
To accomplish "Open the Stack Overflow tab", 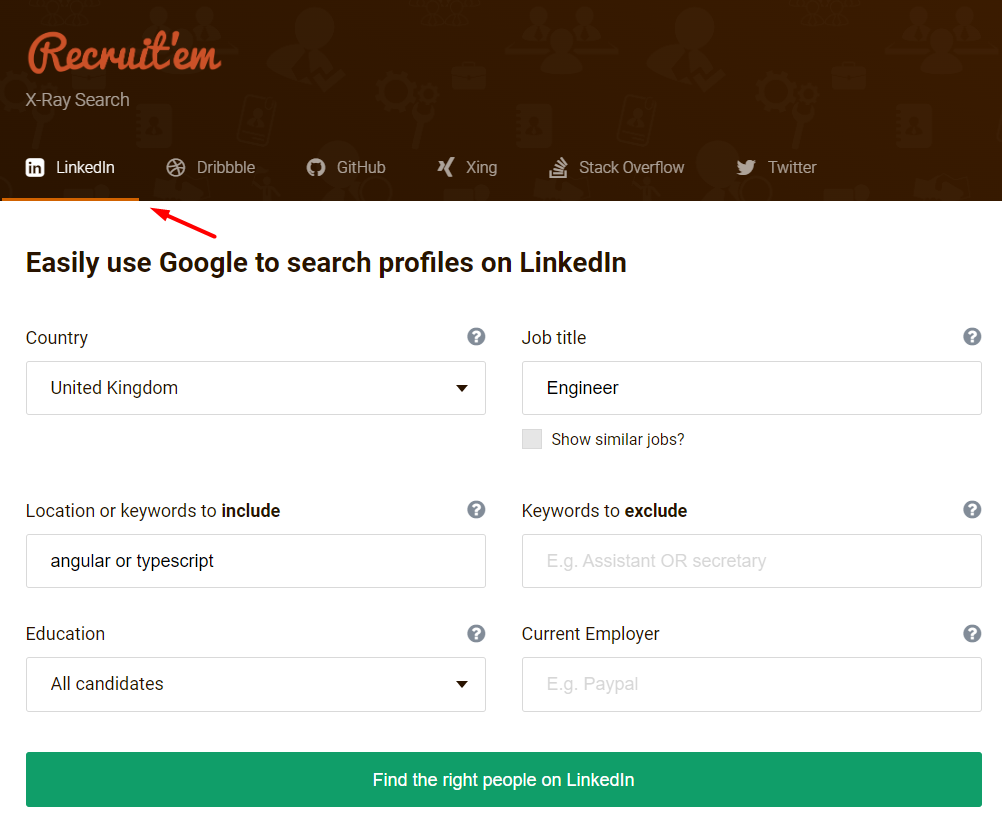I will [617, 167].
